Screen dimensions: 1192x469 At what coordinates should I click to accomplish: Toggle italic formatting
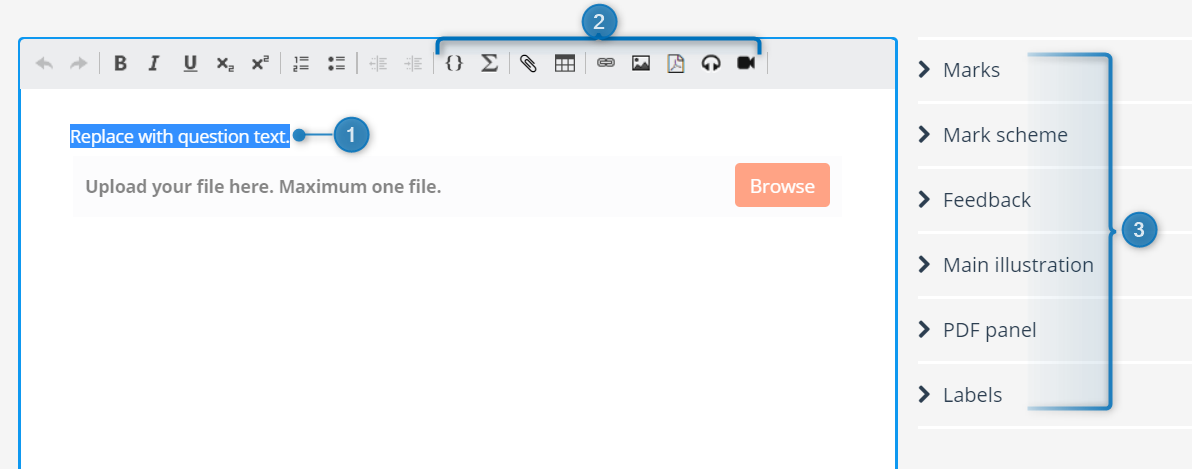(154, 64)
